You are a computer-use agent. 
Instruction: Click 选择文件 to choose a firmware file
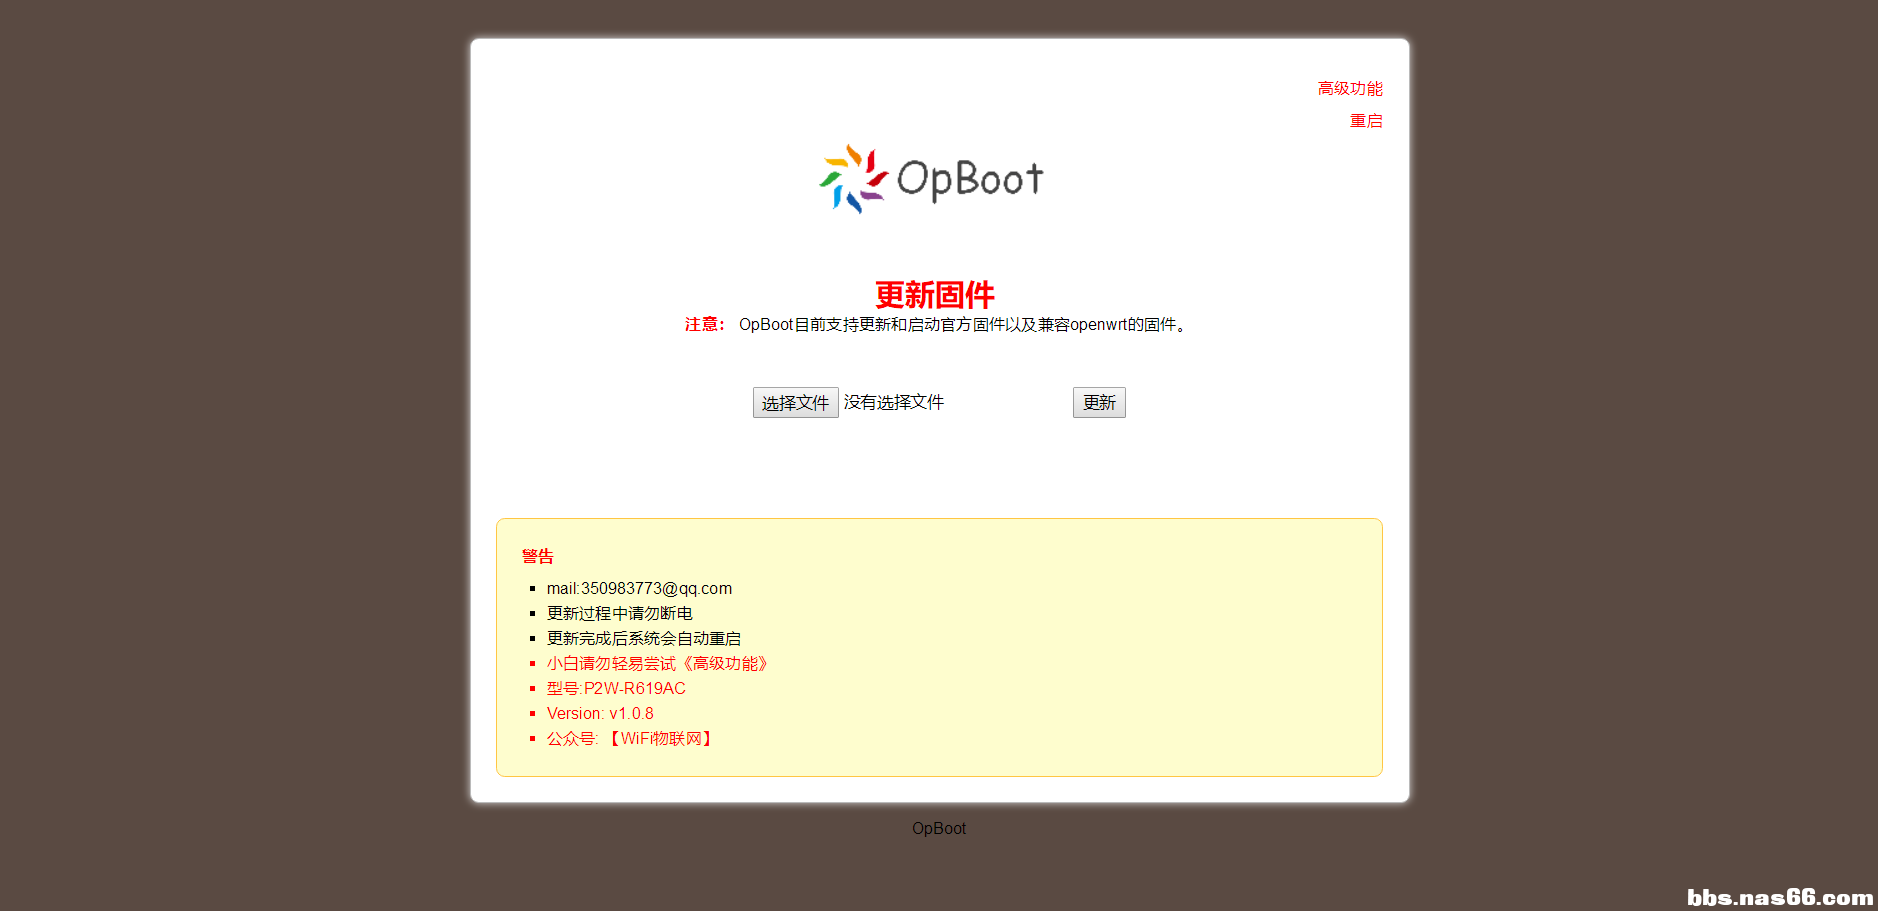pos(795,402)
